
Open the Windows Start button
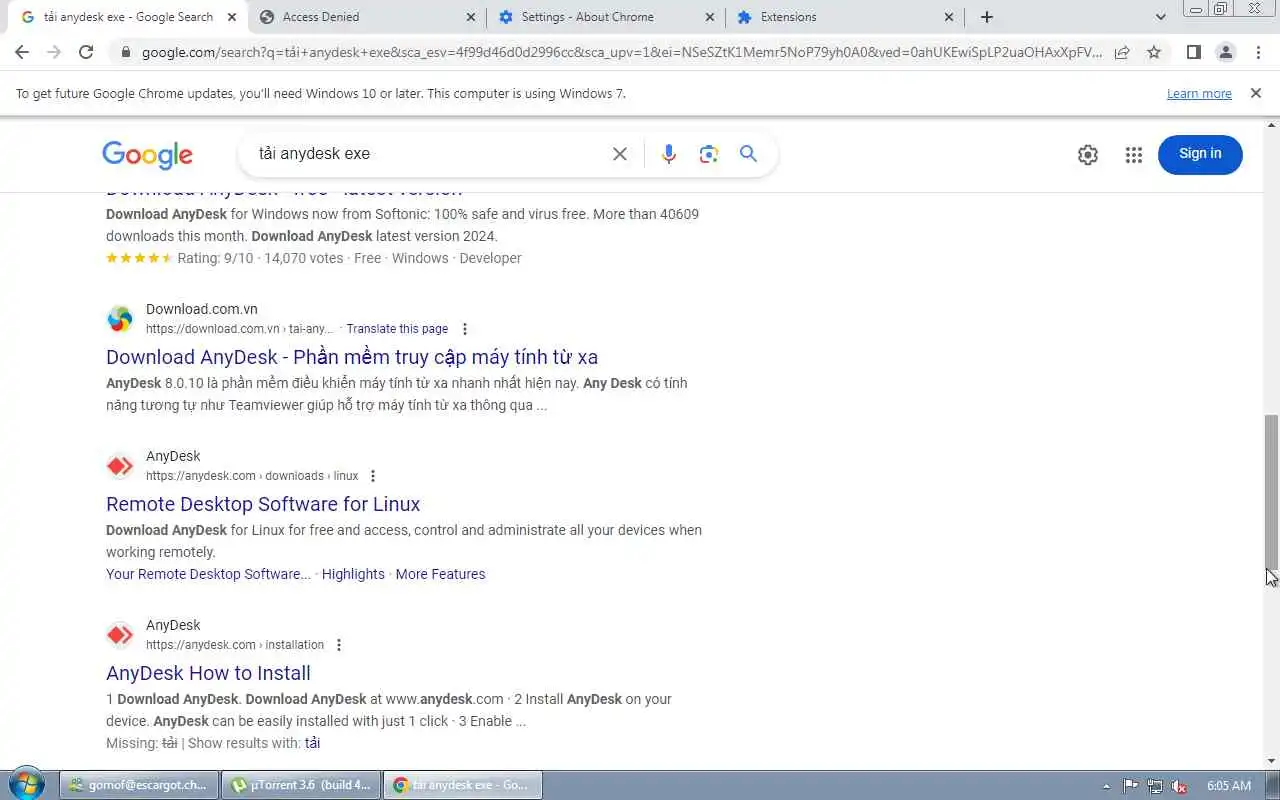(x=26, y=785)
